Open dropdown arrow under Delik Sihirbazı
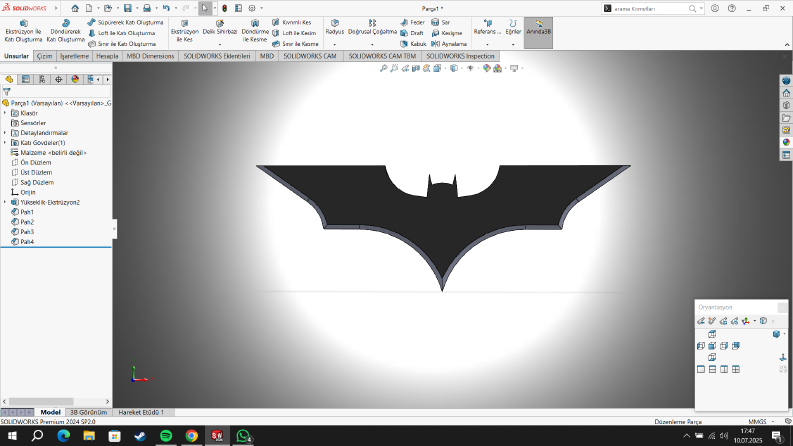This screenshot has height=446, width=793. tap(219, 44)
